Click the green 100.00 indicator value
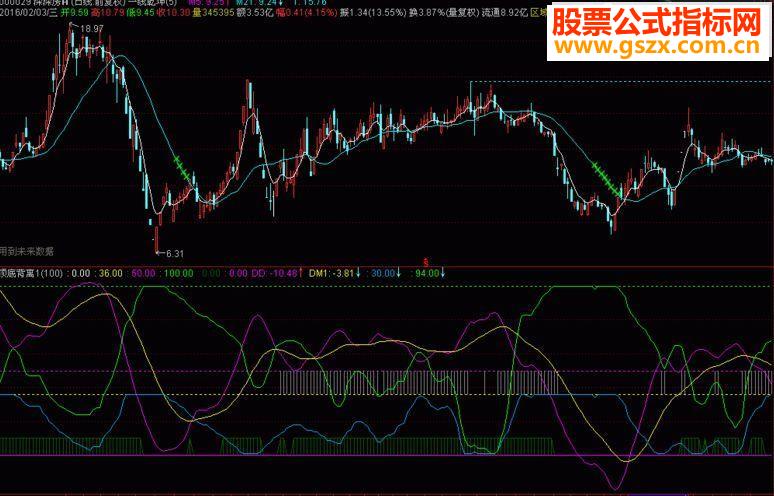The image size is (774, 496). (179, 273)
